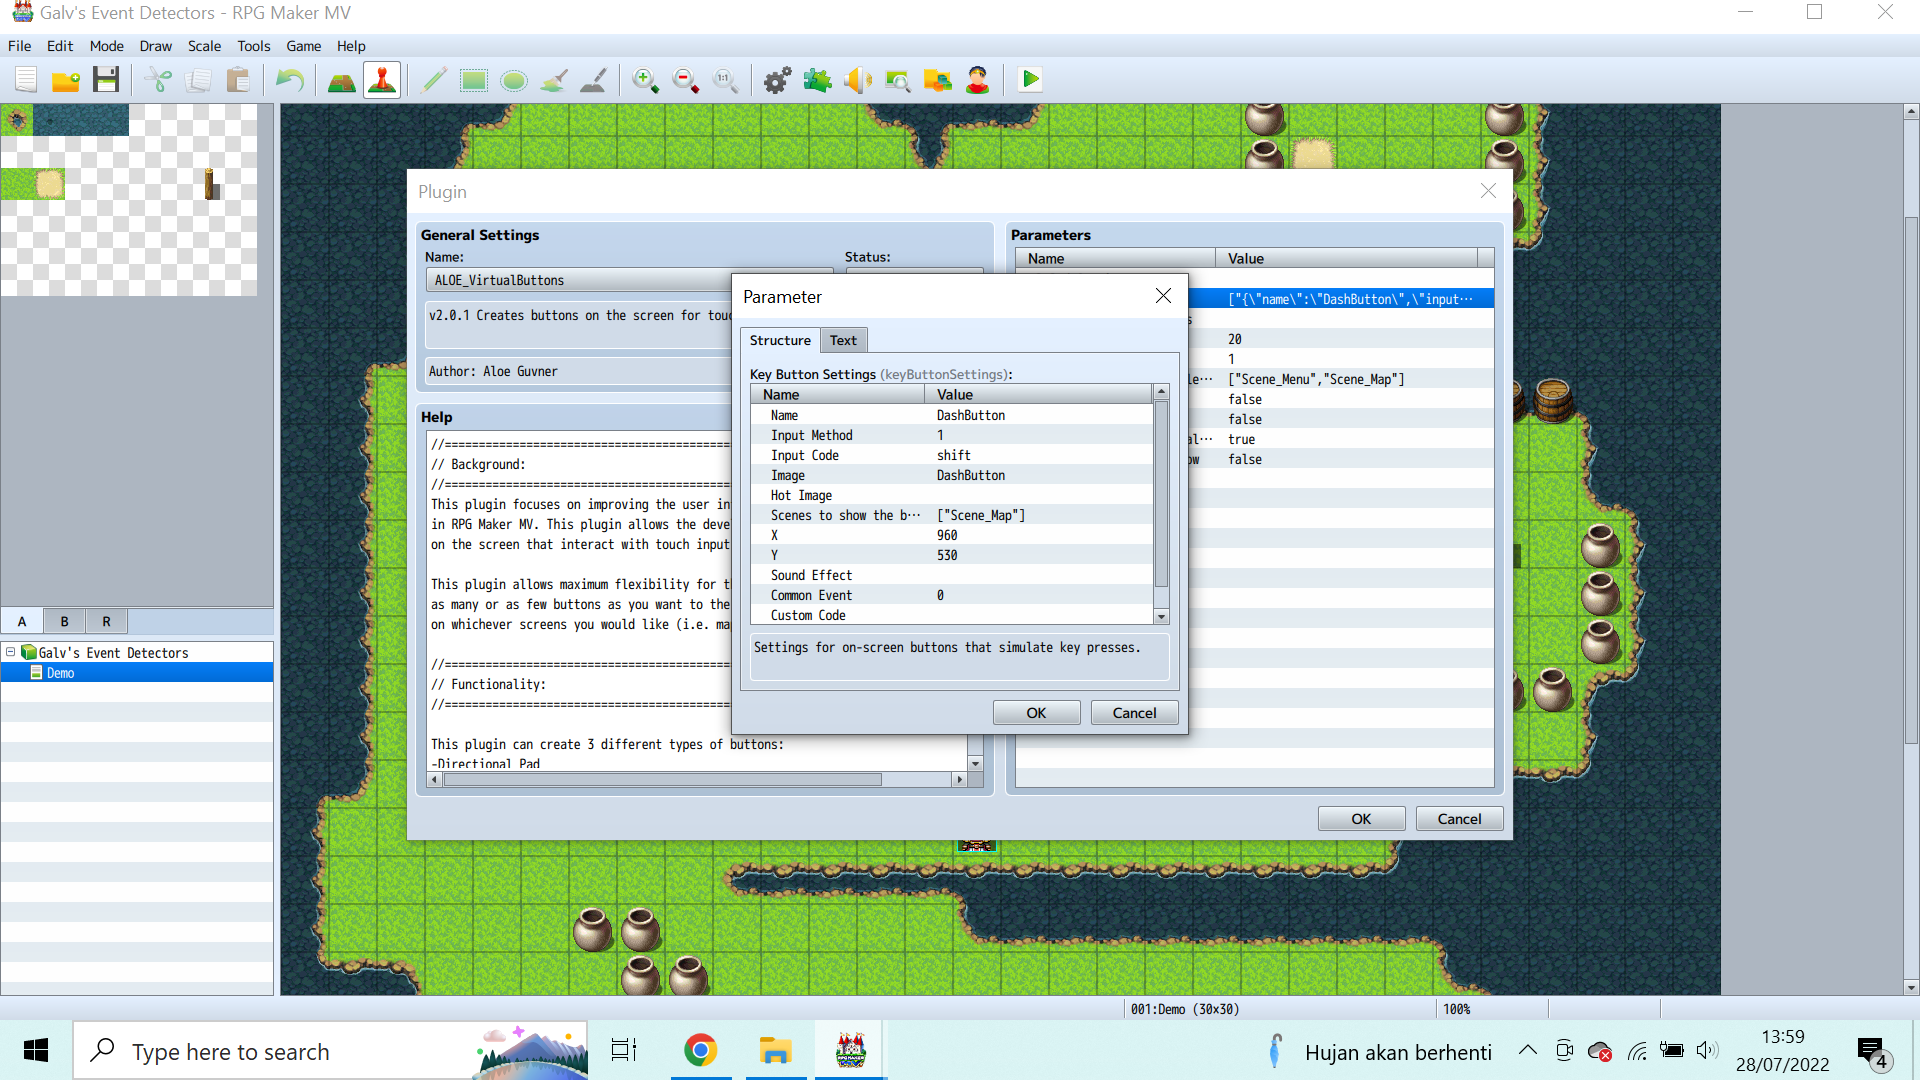This screenshot has height=1080, width=1920.
Task: Open the Sound Test speaker icon
Action: click(858, 80)
